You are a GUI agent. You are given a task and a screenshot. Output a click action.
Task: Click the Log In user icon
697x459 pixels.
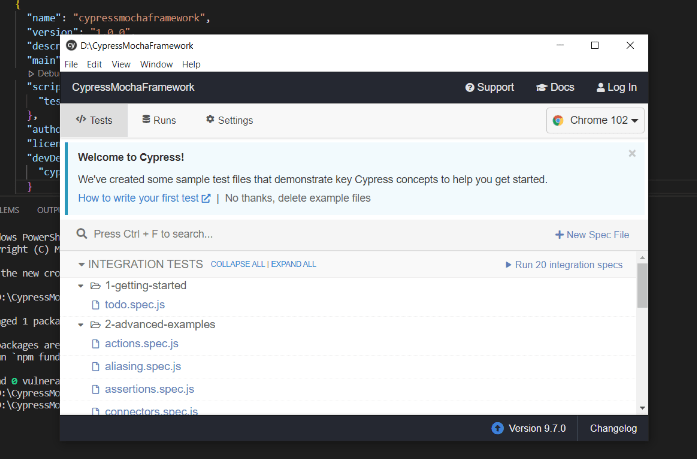point(601,88)
